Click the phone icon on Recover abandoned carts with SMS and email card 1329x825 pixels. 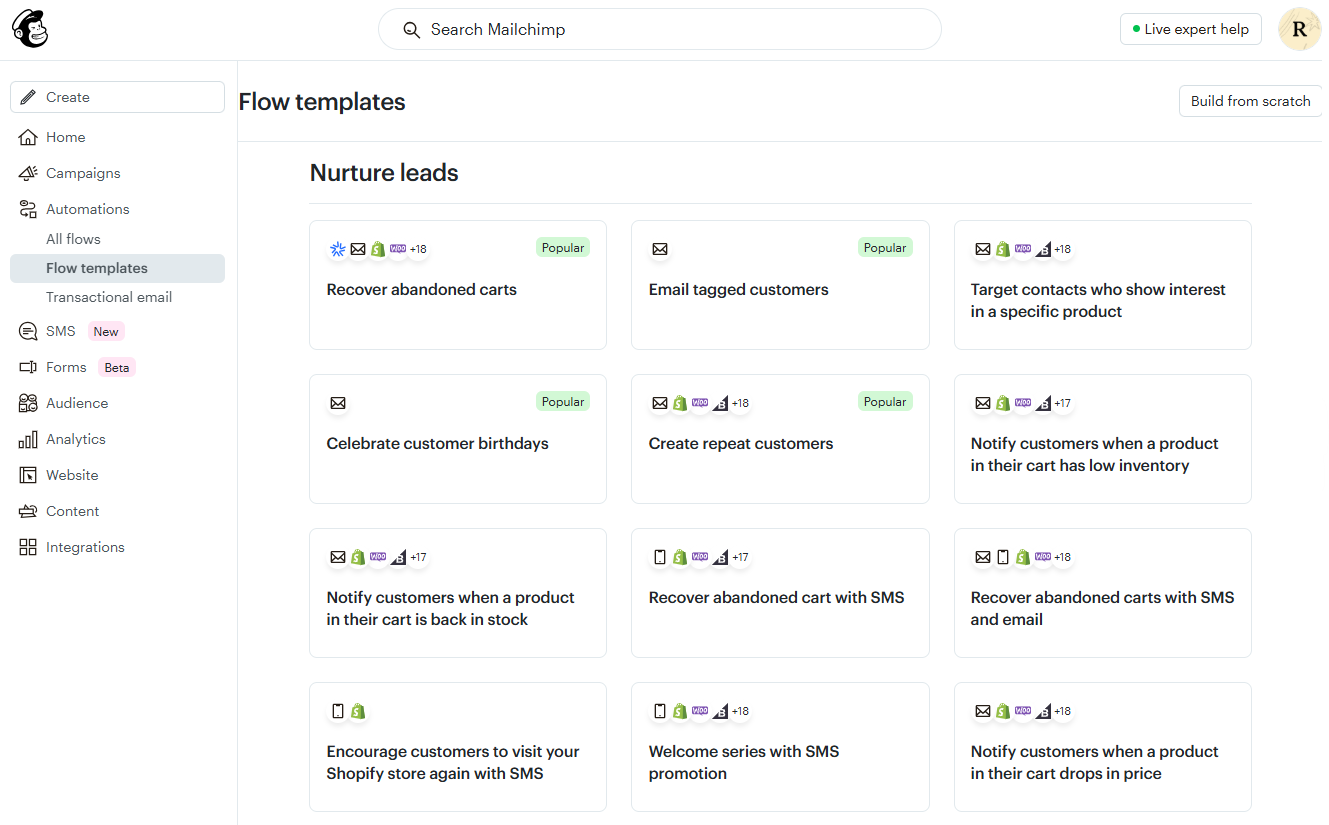1003,557
